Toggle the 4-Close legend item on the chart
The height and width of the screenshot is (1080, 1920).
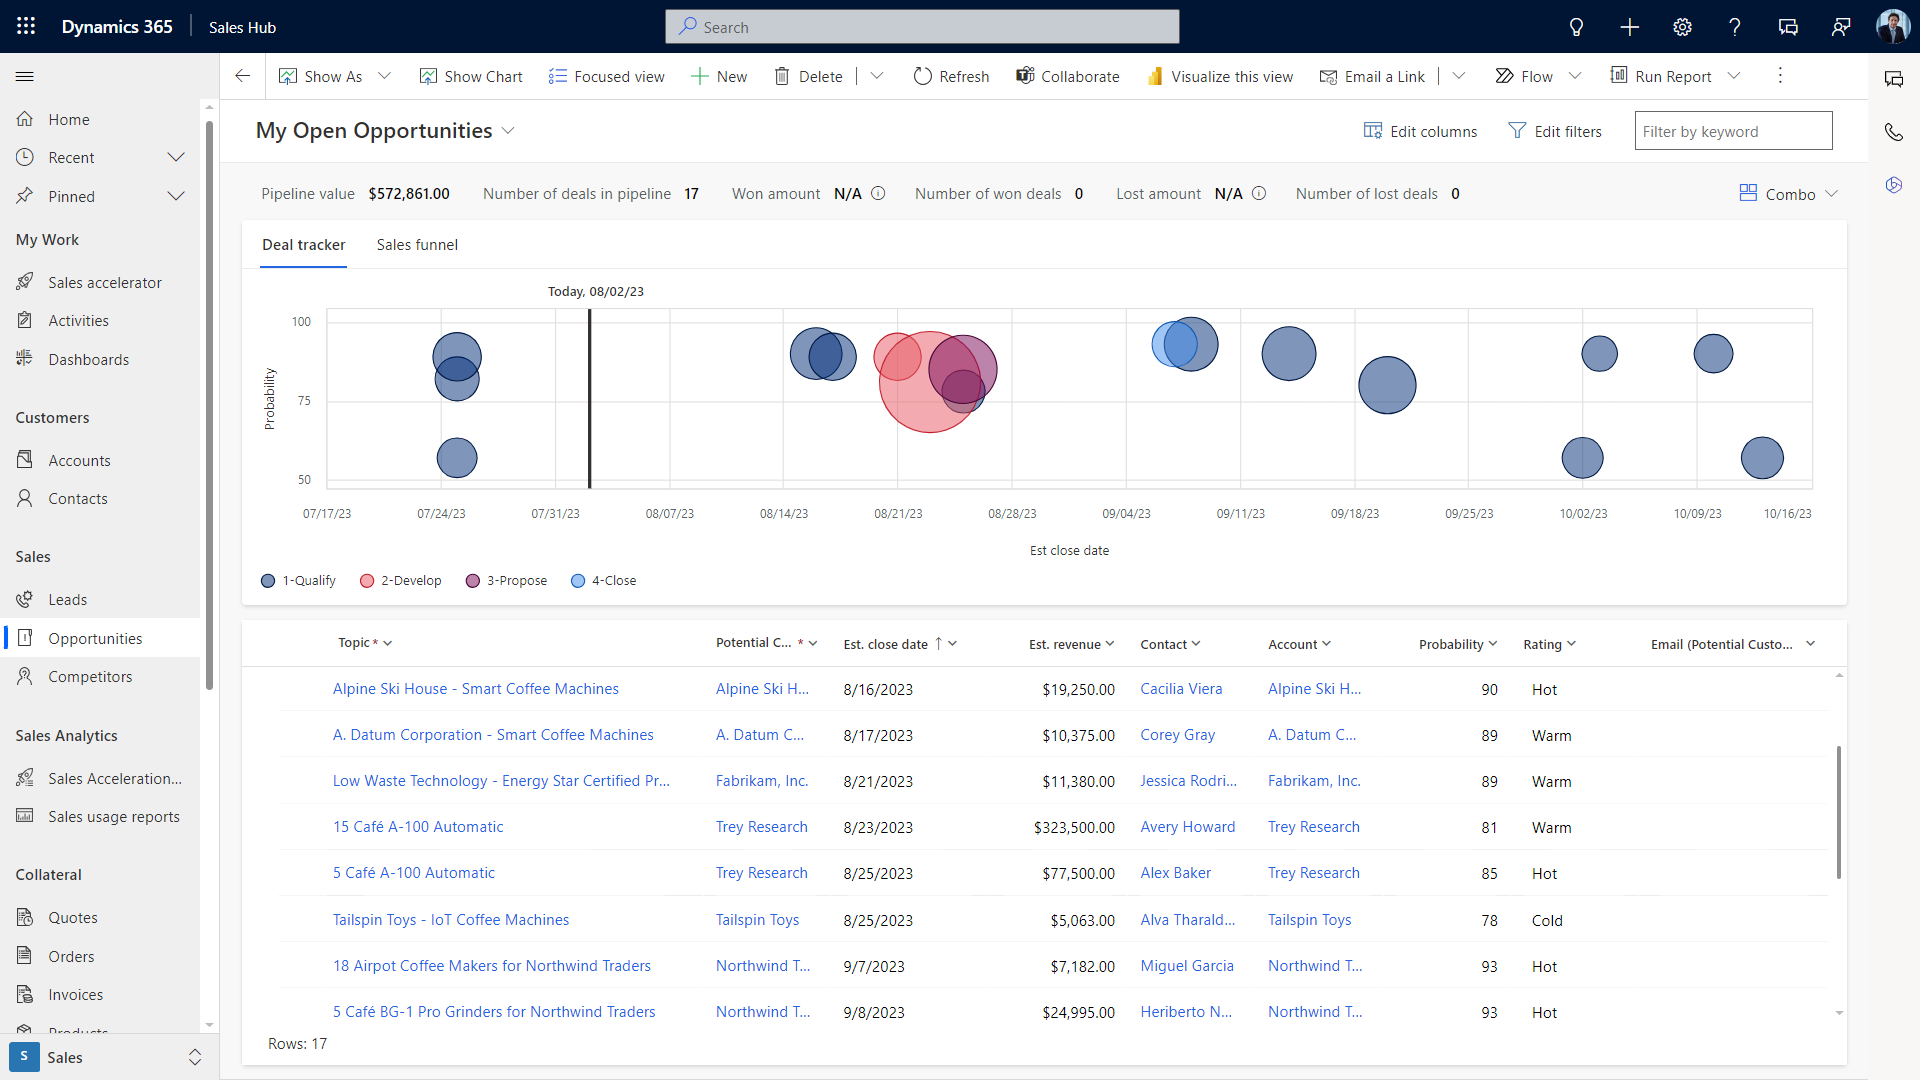click(603, 580)
